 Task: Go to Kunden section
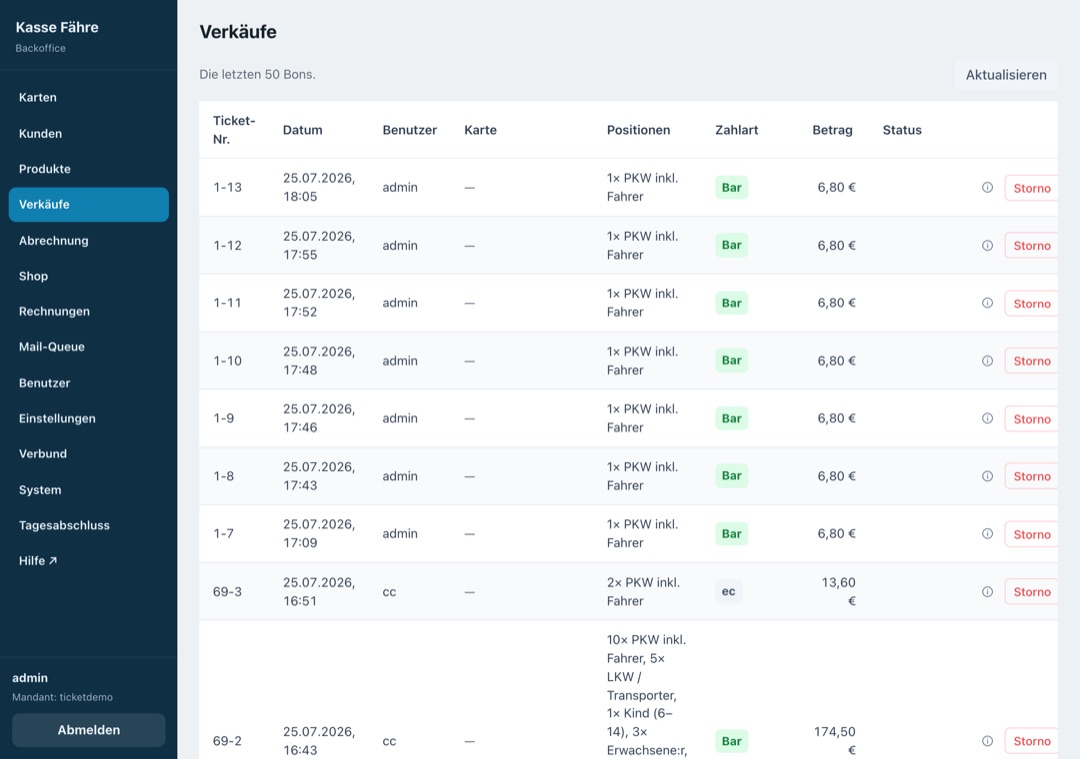pyautogui.click(x=89, y=134)
